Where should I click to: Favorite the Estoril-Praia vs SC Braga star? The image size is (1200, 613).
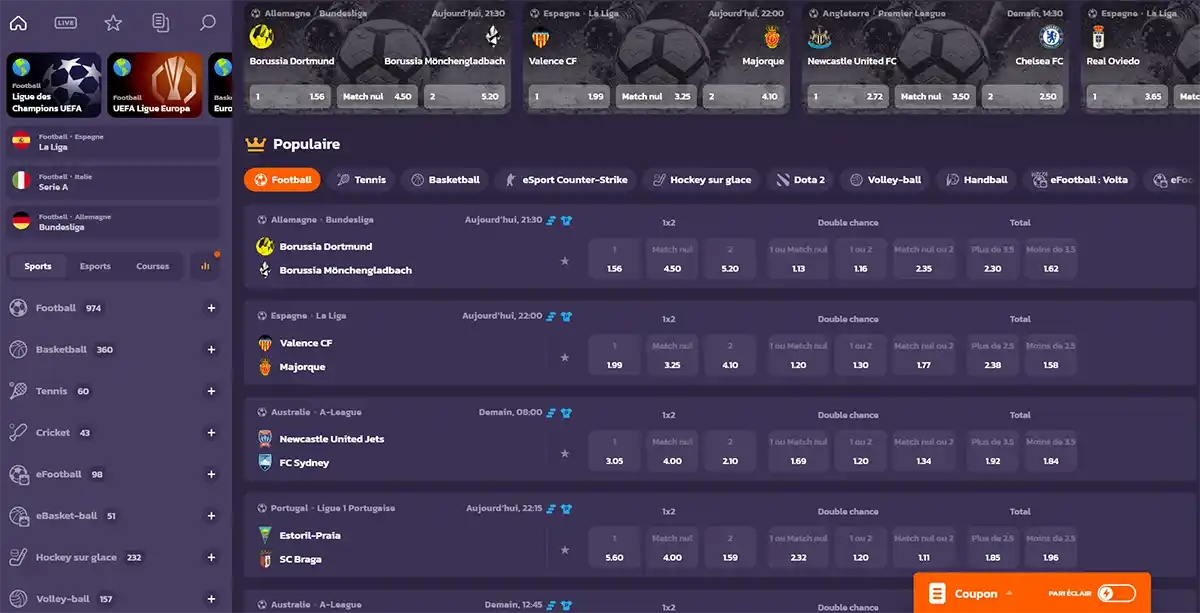[x=564, y=549]
